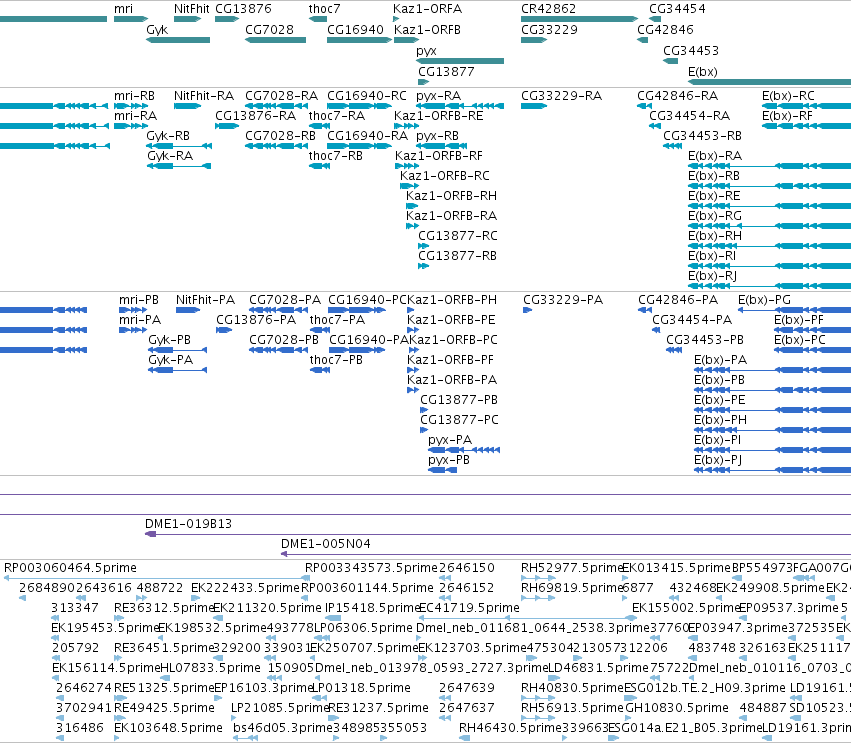Open the RE36312.5prime EST label
This screenshot has height=743, width=851.
click(165, 608)
